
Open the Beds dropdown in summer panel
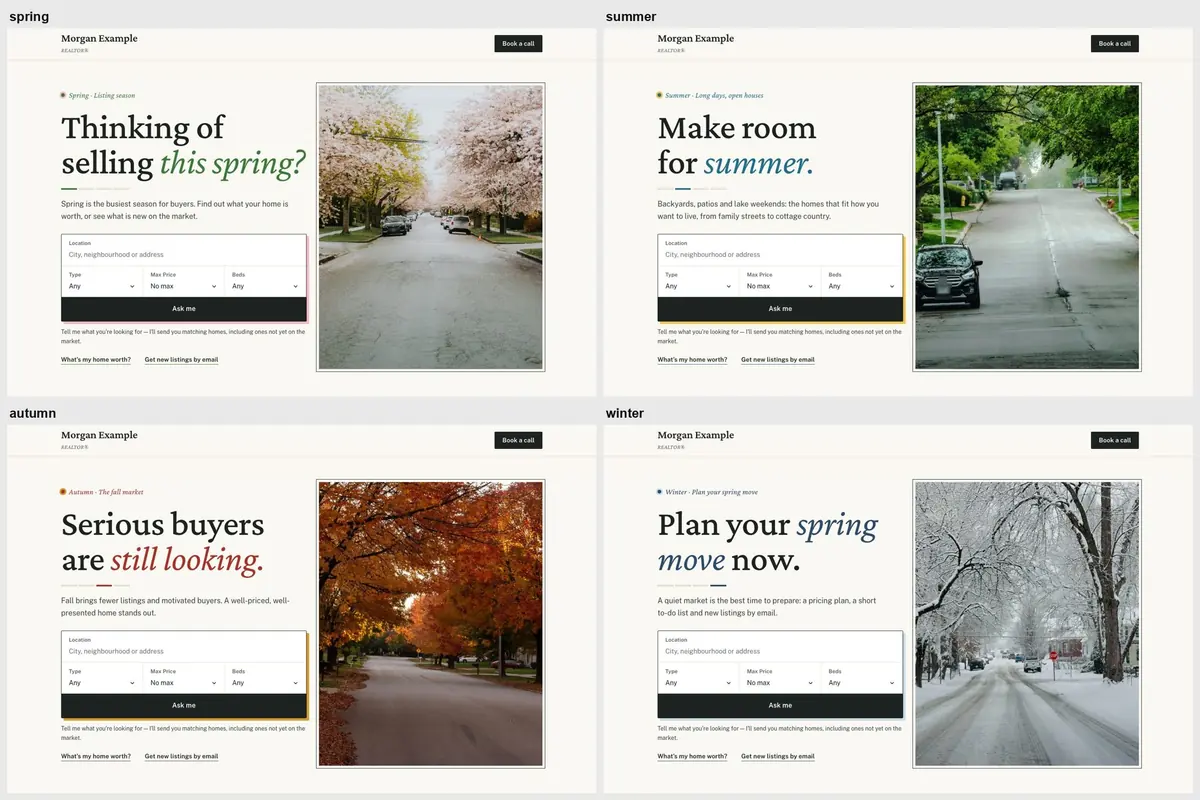pos(862,281)
